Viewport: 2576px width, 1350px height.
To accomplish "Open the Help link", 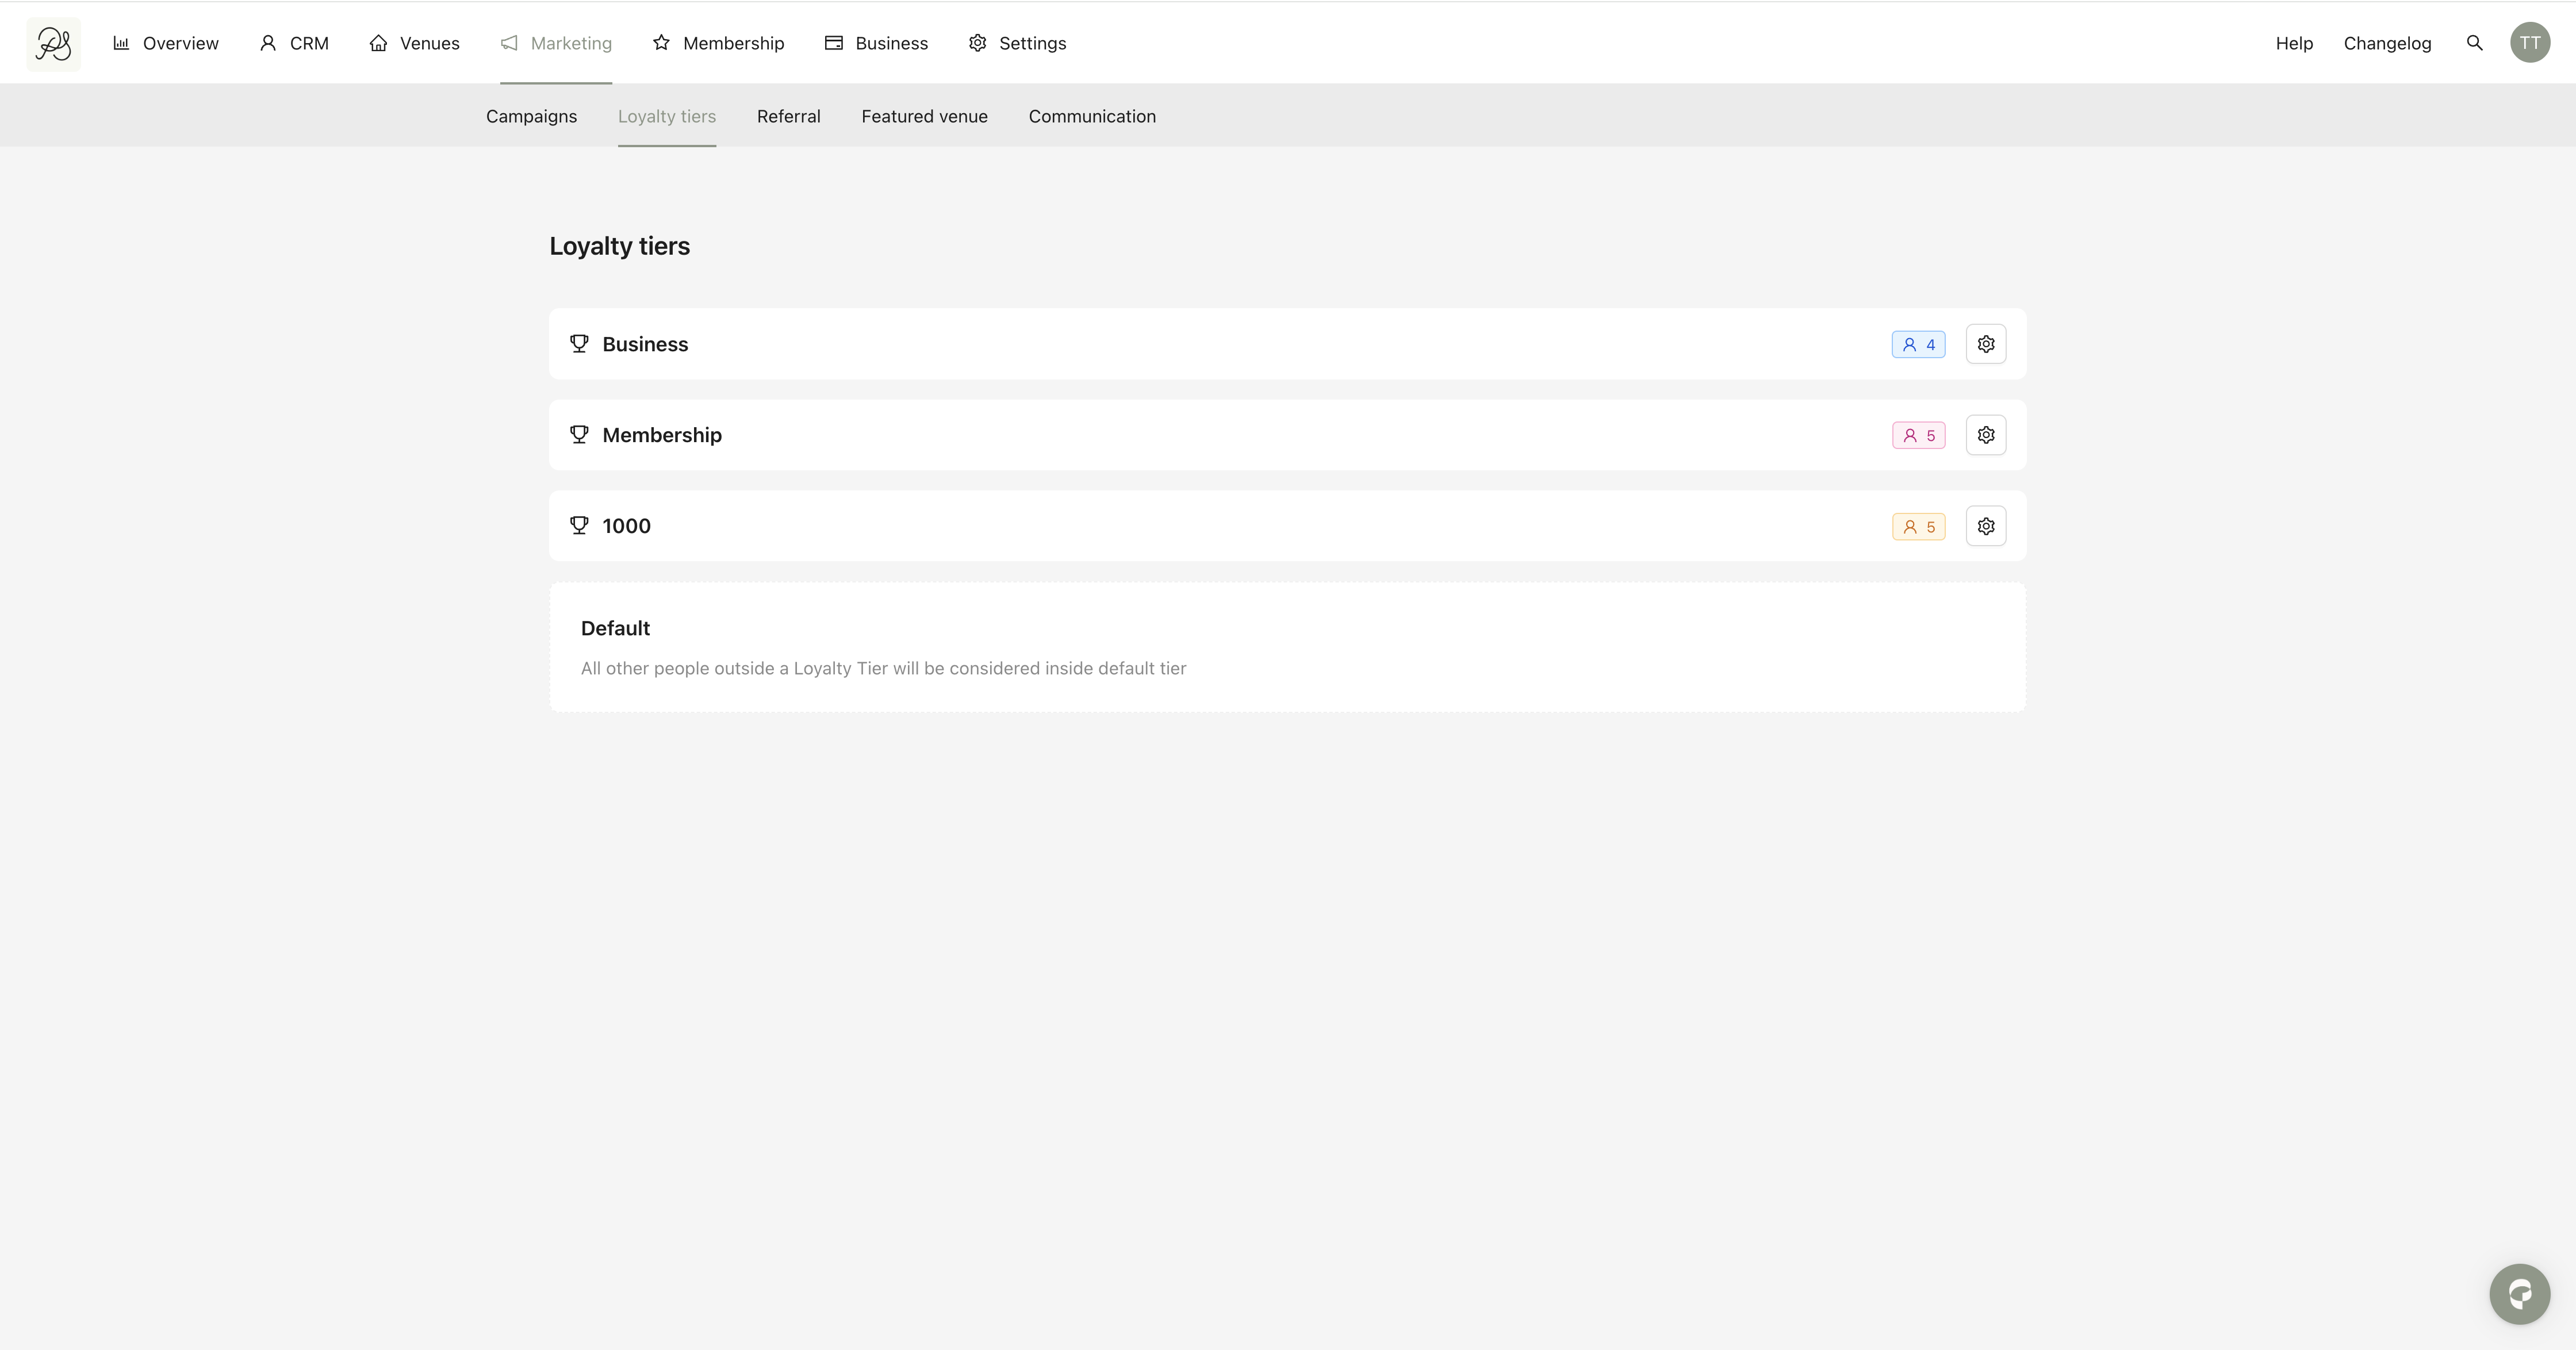I will pos(2294,43).
